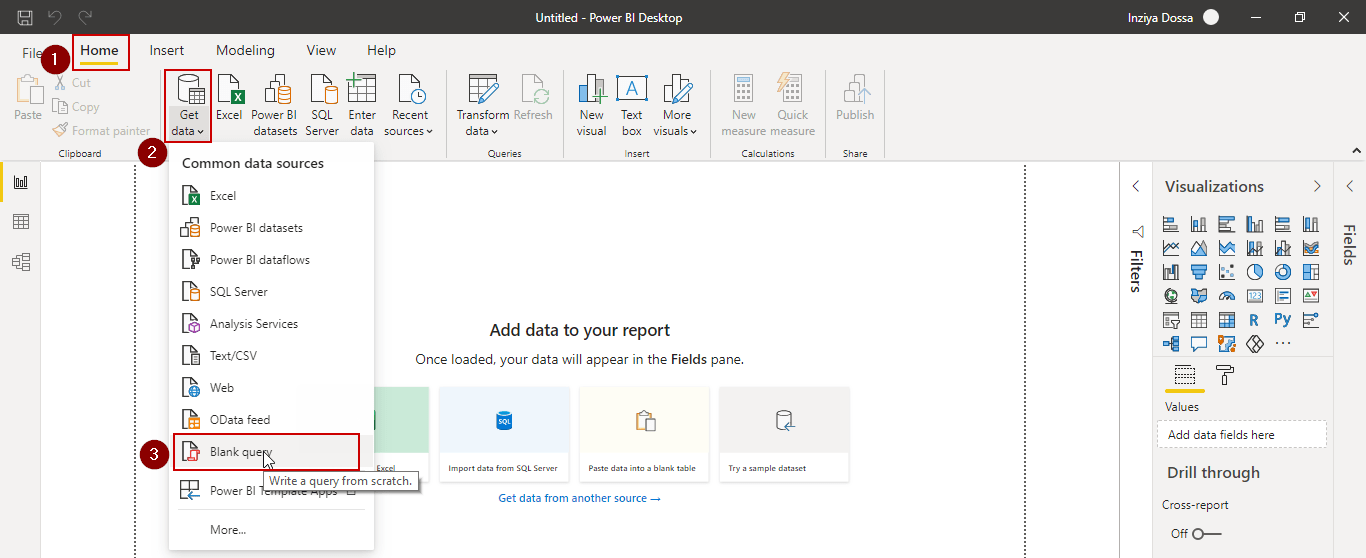This screenshot has height=558, width=1366.
Task: Select the Line chart visualization
Action: tap(1171, 248)
